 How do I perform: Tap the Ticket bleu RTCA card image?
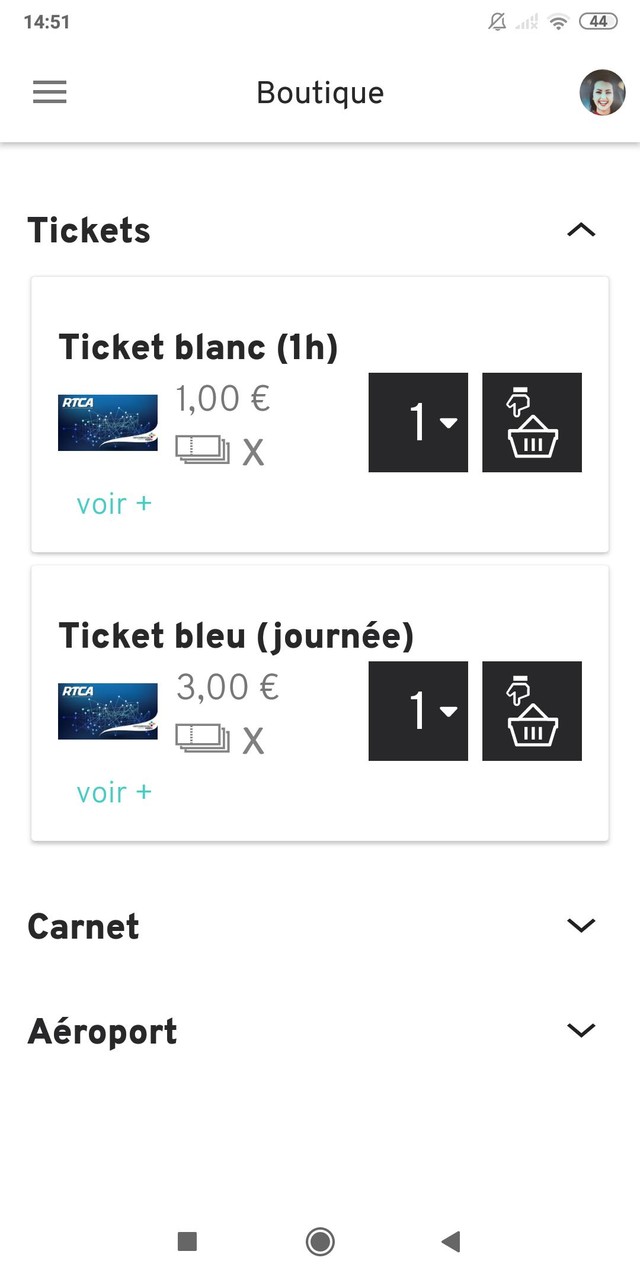pyautogui.click(x=108, y=711)
